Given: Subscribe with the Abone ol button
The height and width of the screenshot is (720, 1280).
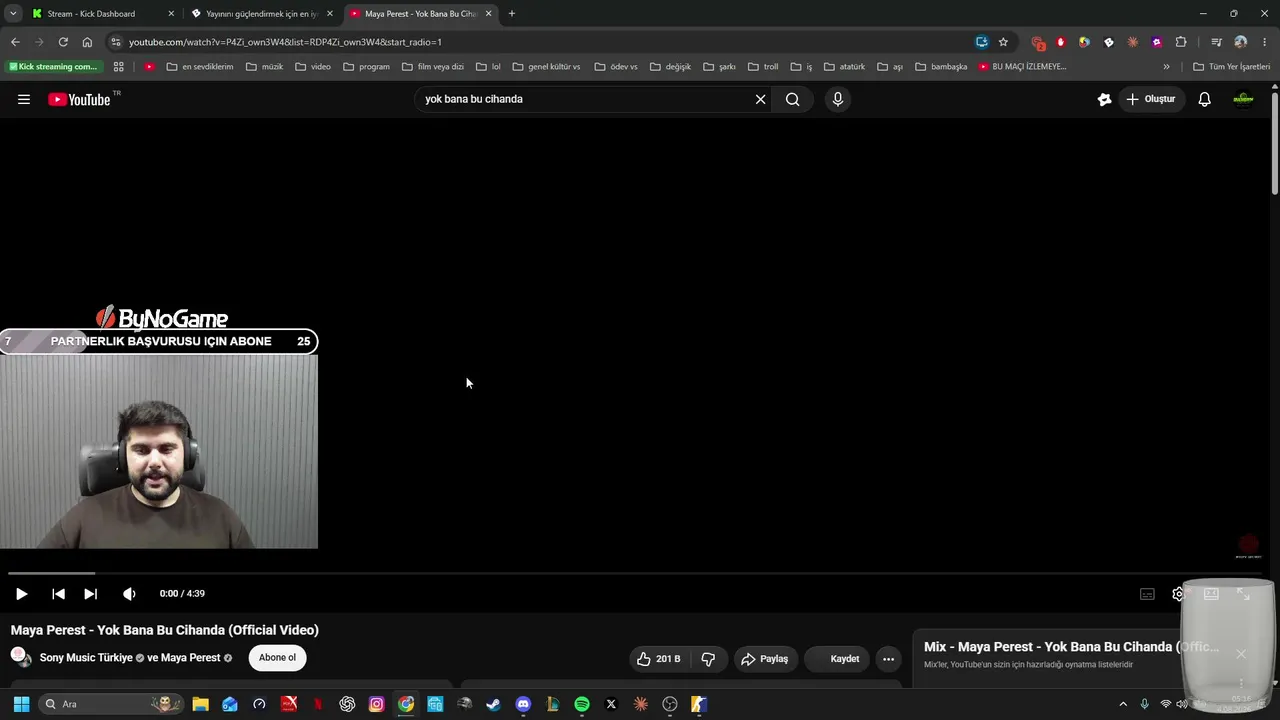Looking at the screenshot, I should [x=277, y=658].
